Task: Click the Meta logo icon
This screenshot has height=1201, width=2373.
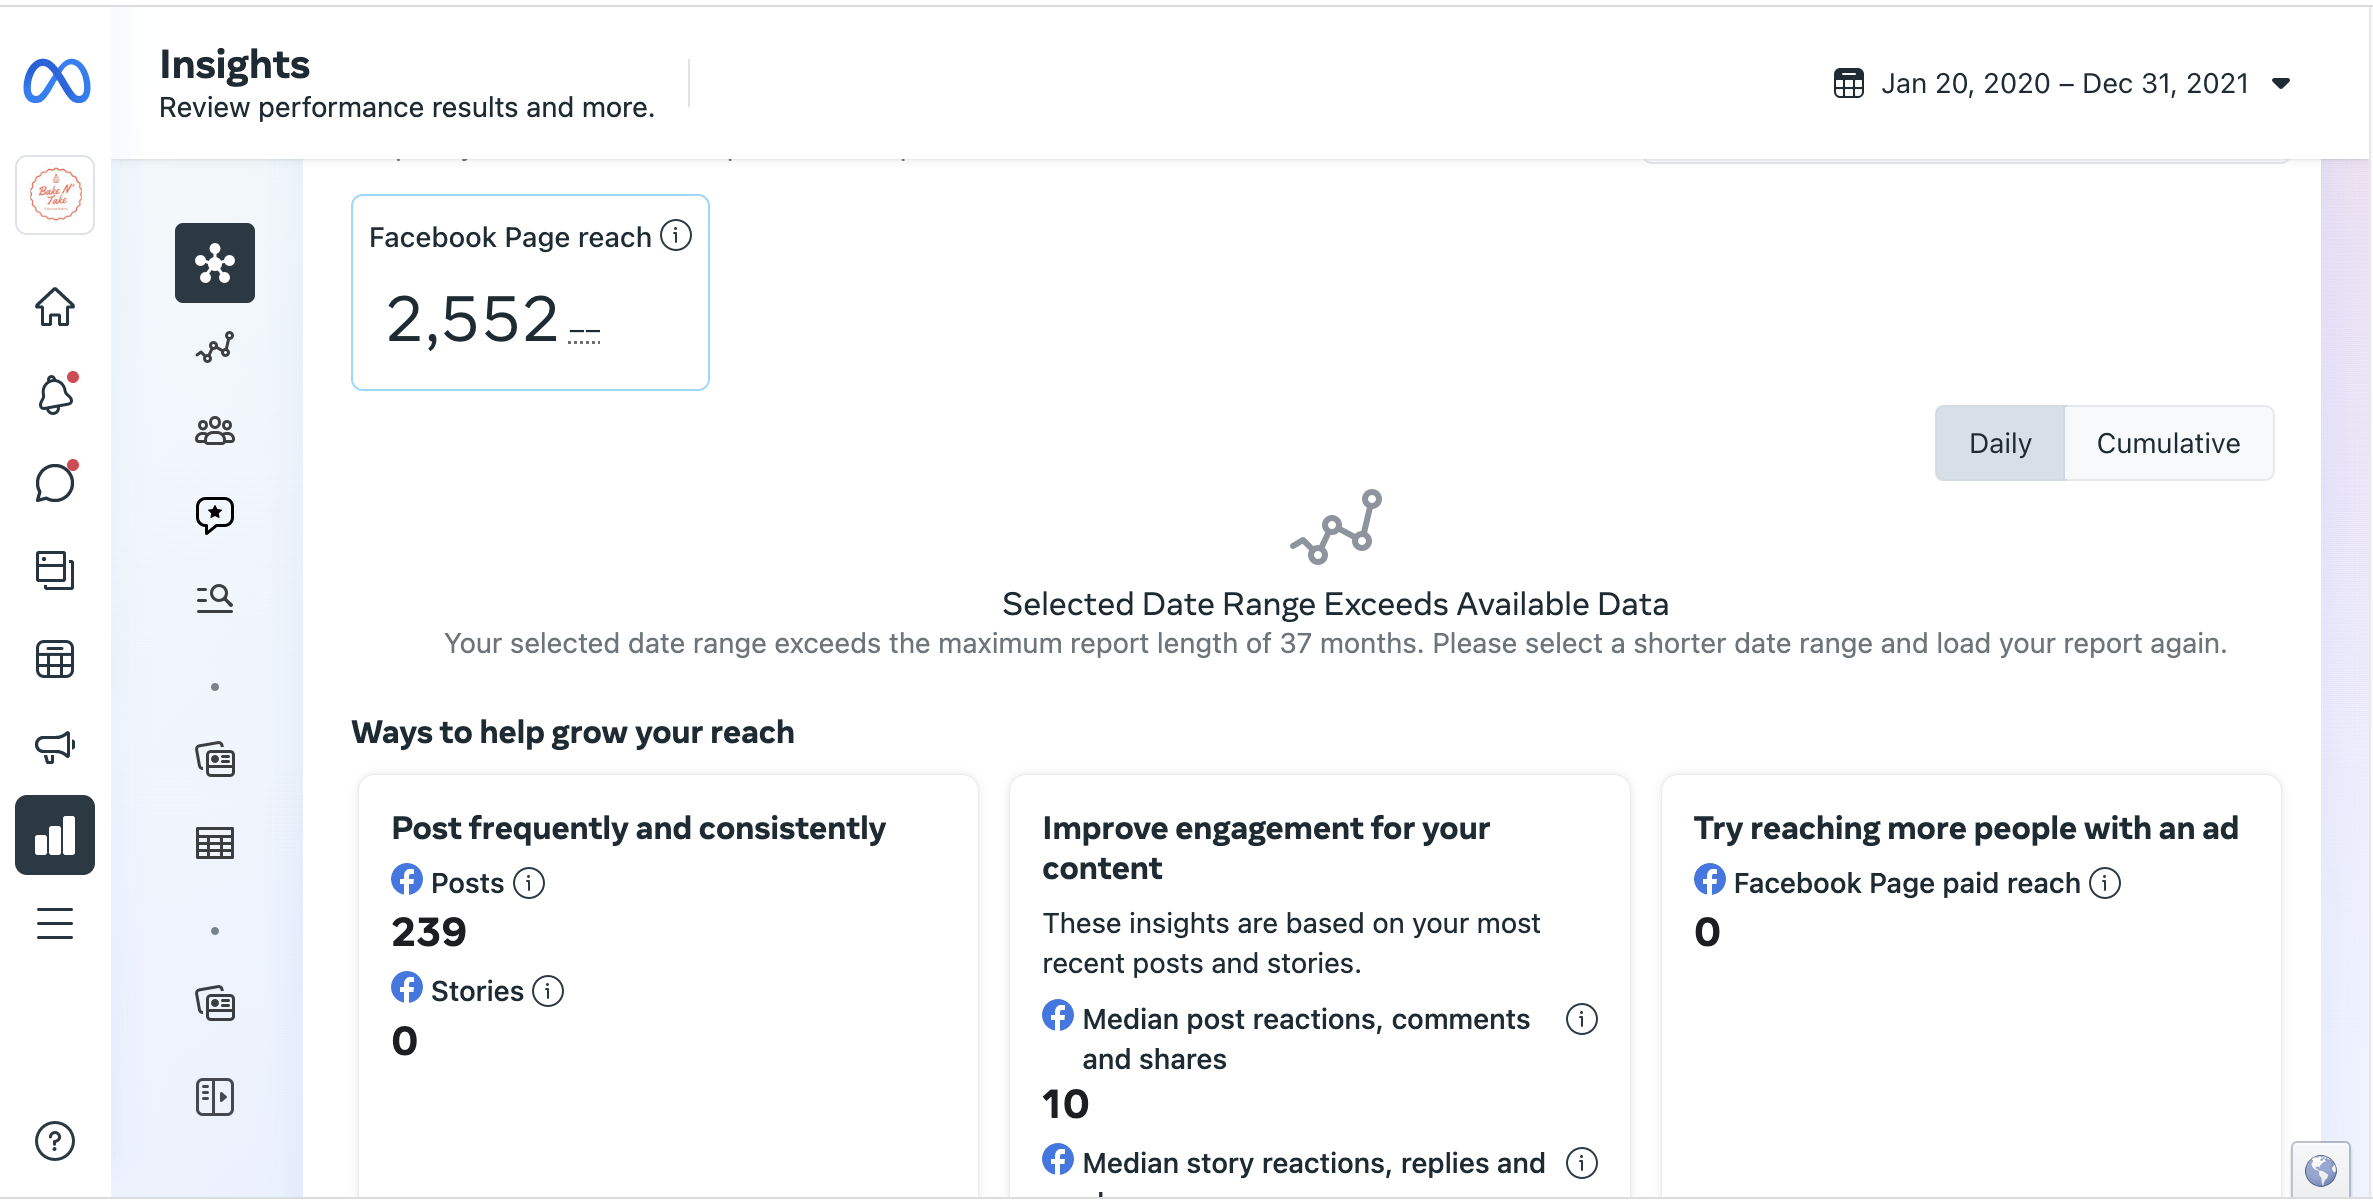Action: [57, 81]
